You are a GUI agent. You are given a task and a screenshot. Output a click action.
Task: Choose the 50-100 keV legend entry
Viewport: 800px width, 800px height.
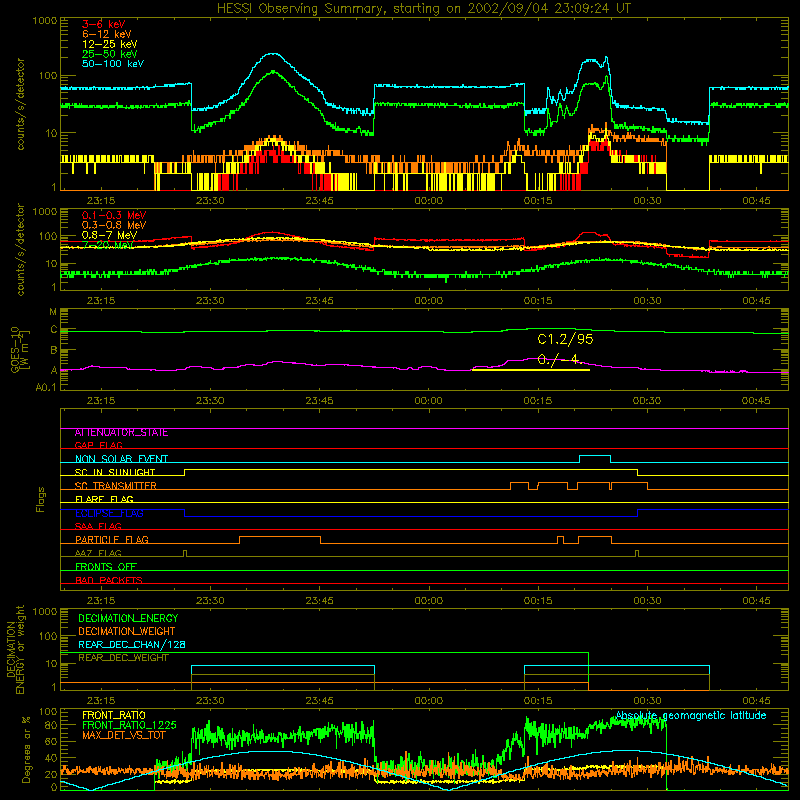pyautogui.click(x=113, y=64)
